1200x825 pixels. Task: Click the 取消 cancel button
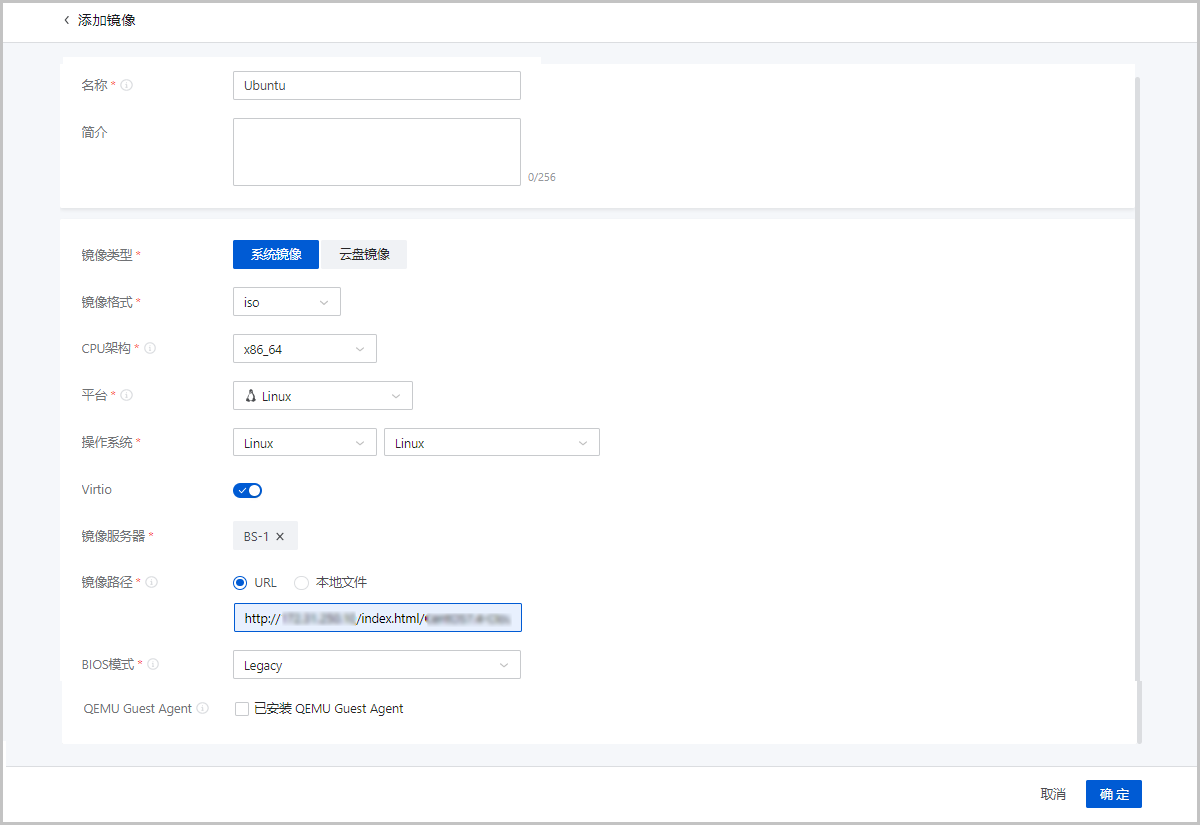coord(1052,794)
